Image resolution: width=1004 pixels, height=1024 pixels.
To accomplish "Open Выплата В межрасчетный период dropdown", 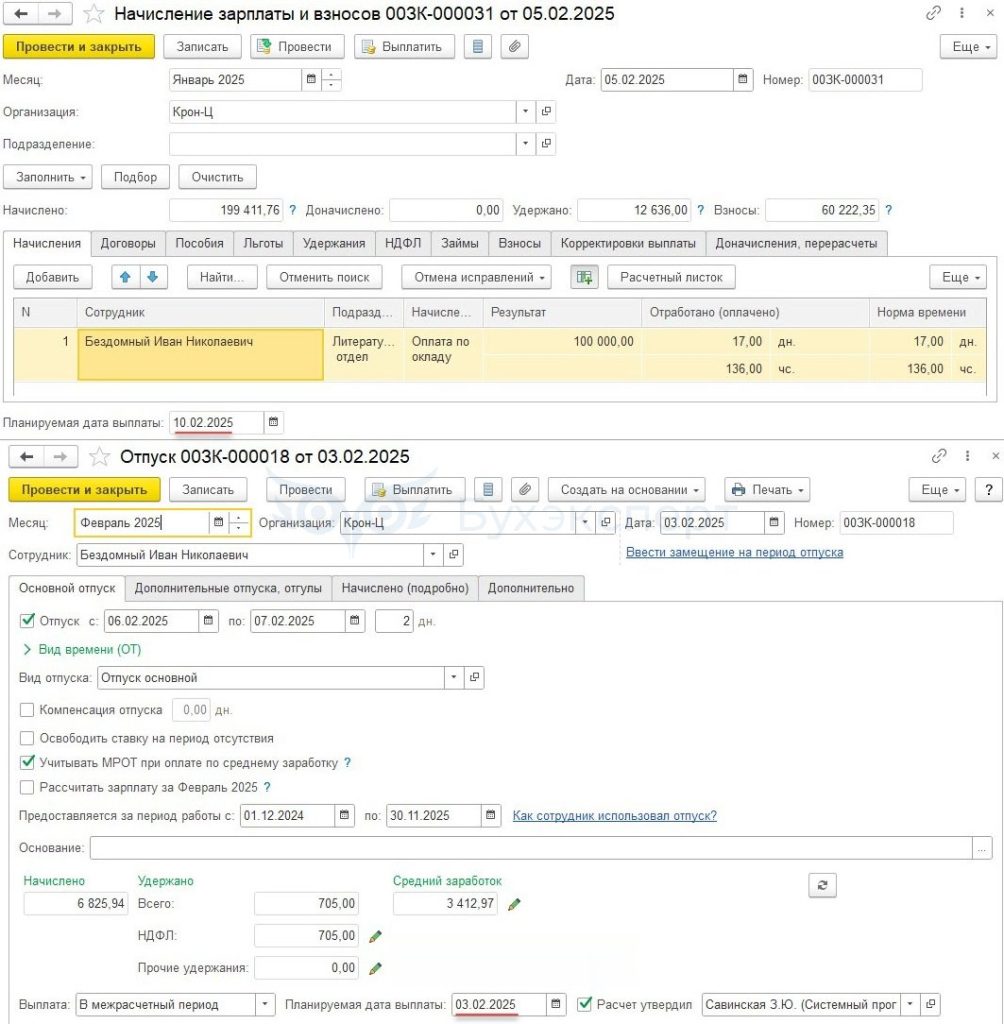I will pyautogui.click(x=265, y=1004).
